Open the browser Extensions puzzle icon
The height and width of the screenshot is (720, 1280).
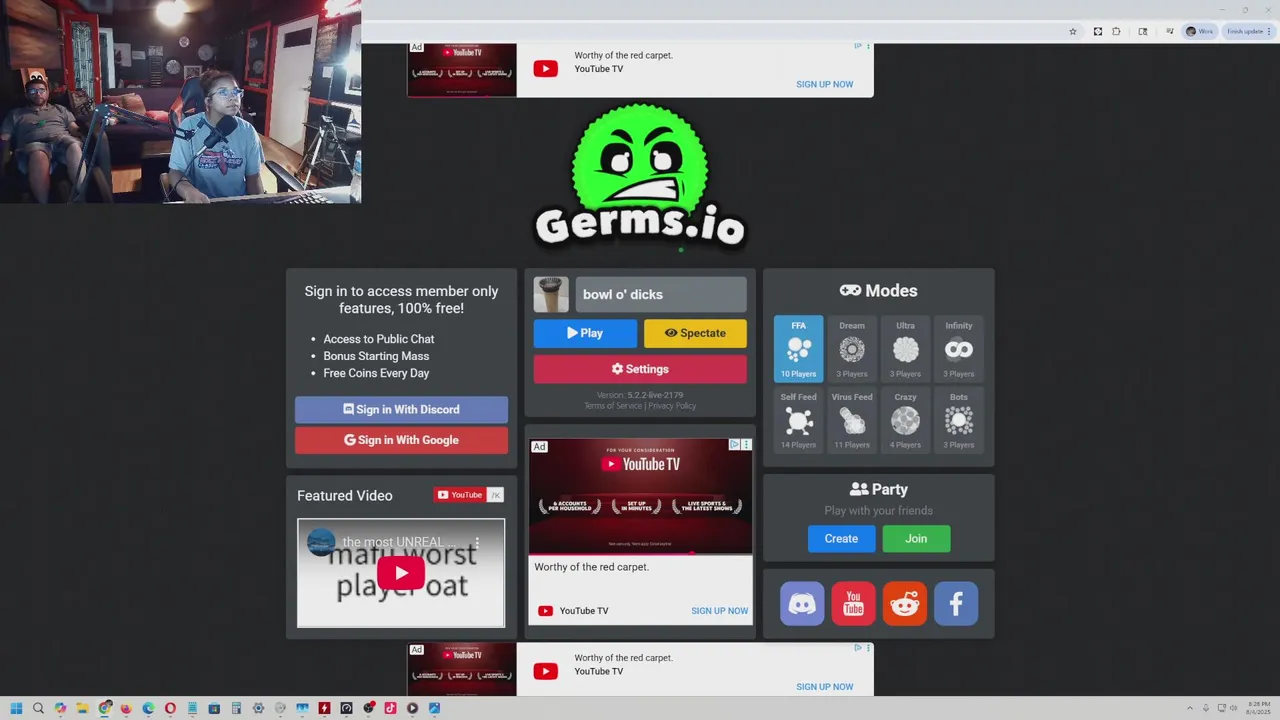tap(1116, 32)
